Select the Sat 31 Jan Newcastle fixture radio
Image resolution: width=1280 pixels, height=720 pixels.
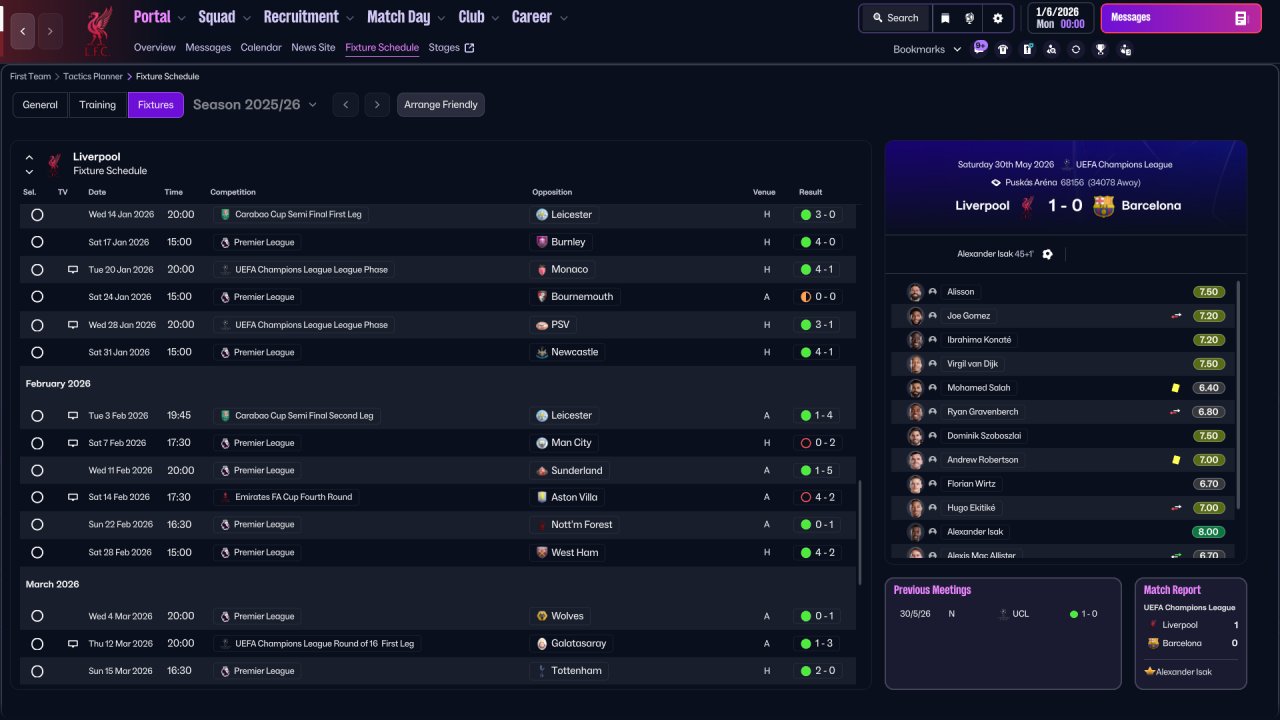pyautogui.click(x=37, y=352)
